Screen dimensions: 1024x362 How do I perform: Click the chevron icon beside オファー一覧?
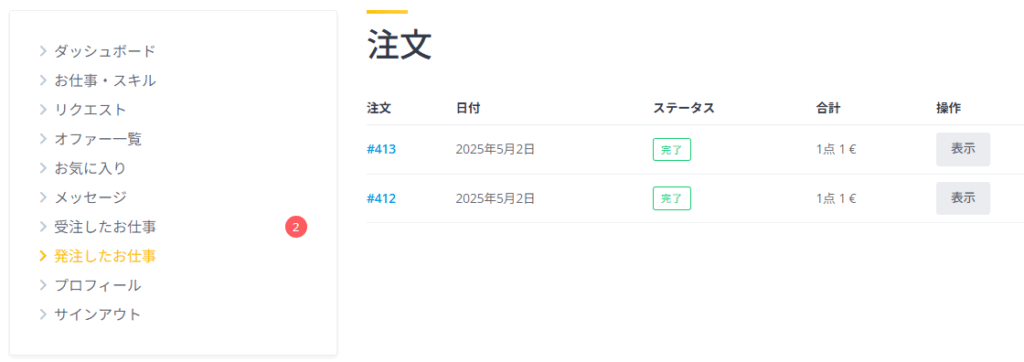coord(43,139)
